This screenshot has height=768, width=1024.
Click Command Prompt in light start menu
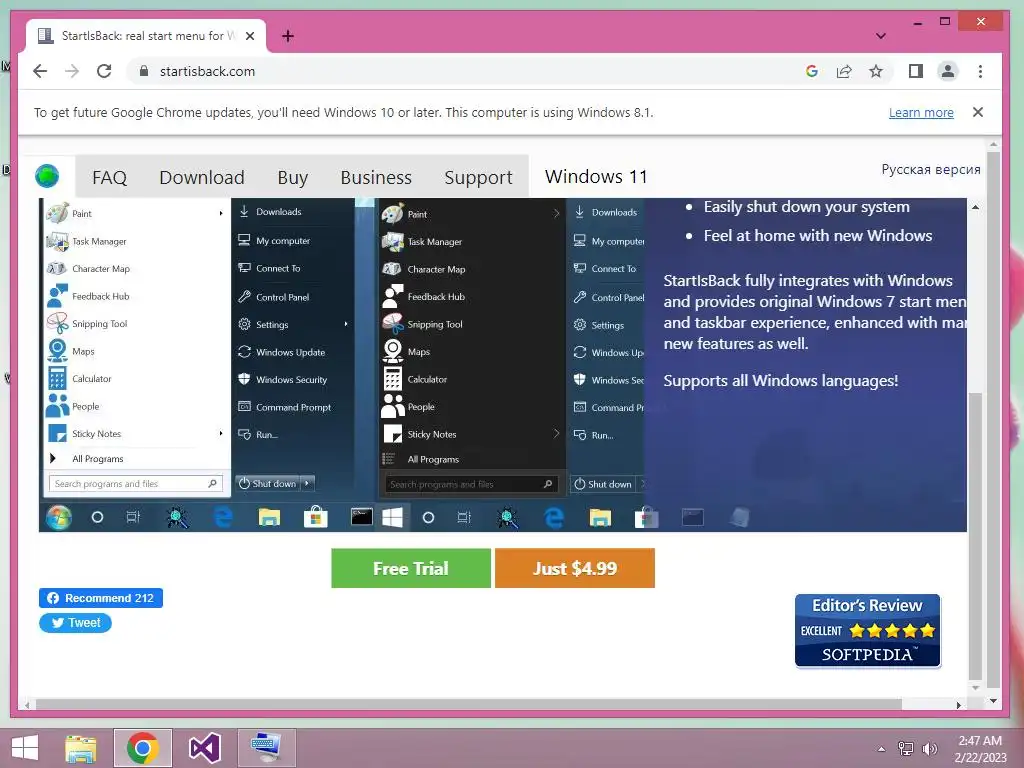[x=293, y=407]
